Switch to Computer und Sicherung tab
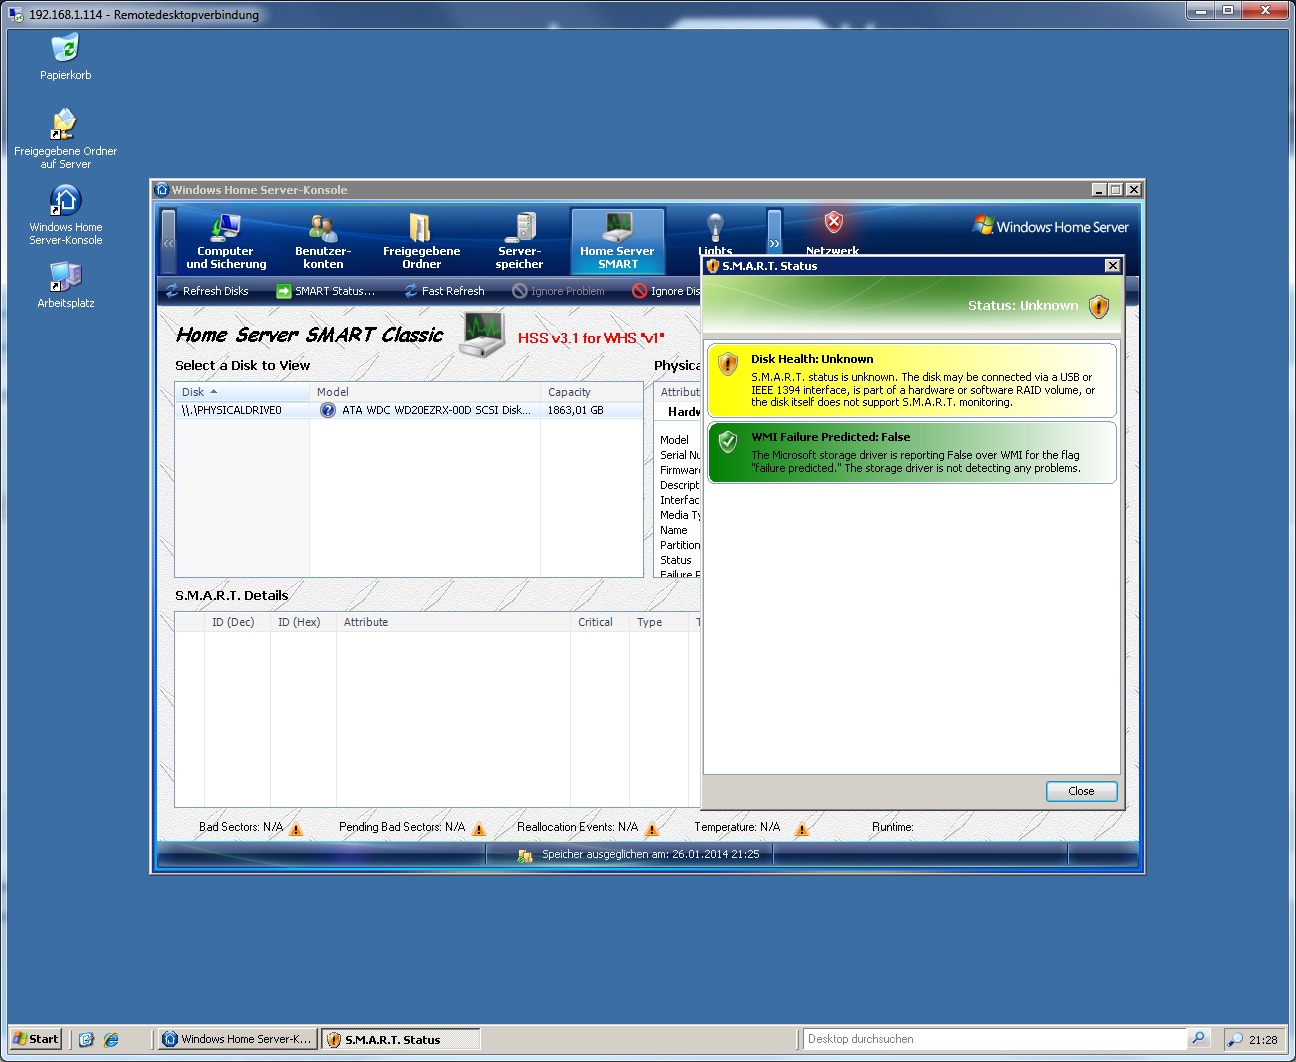 226,241
